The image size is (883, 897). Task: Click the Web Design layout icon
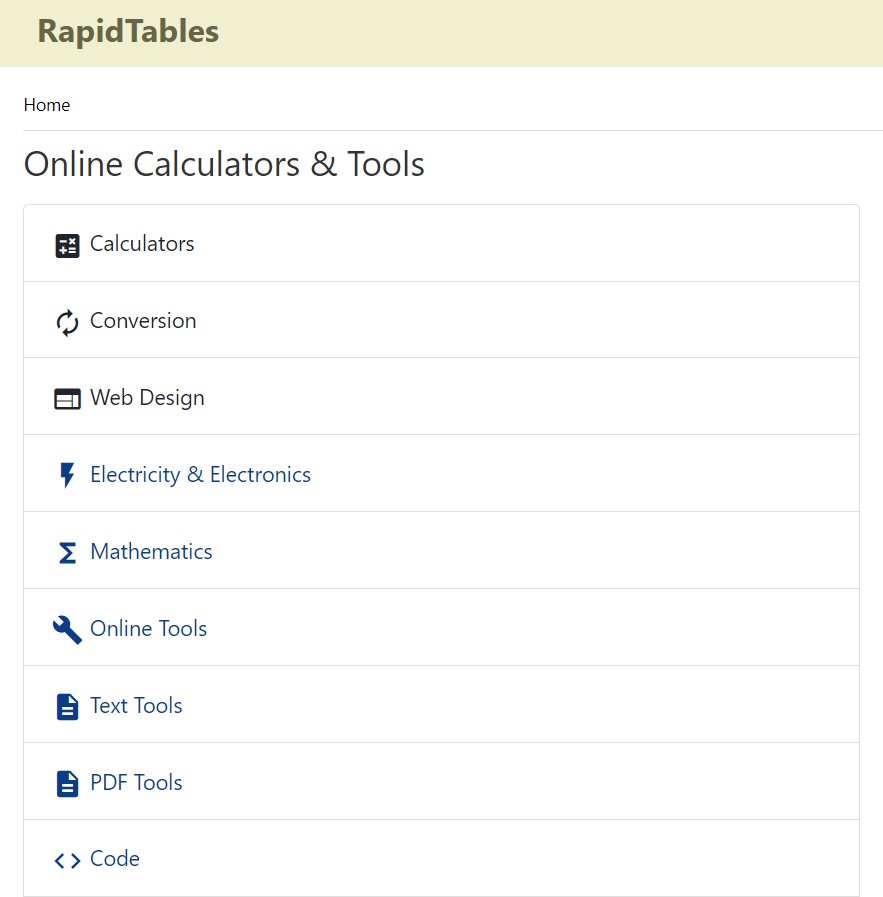pos(67,400)
